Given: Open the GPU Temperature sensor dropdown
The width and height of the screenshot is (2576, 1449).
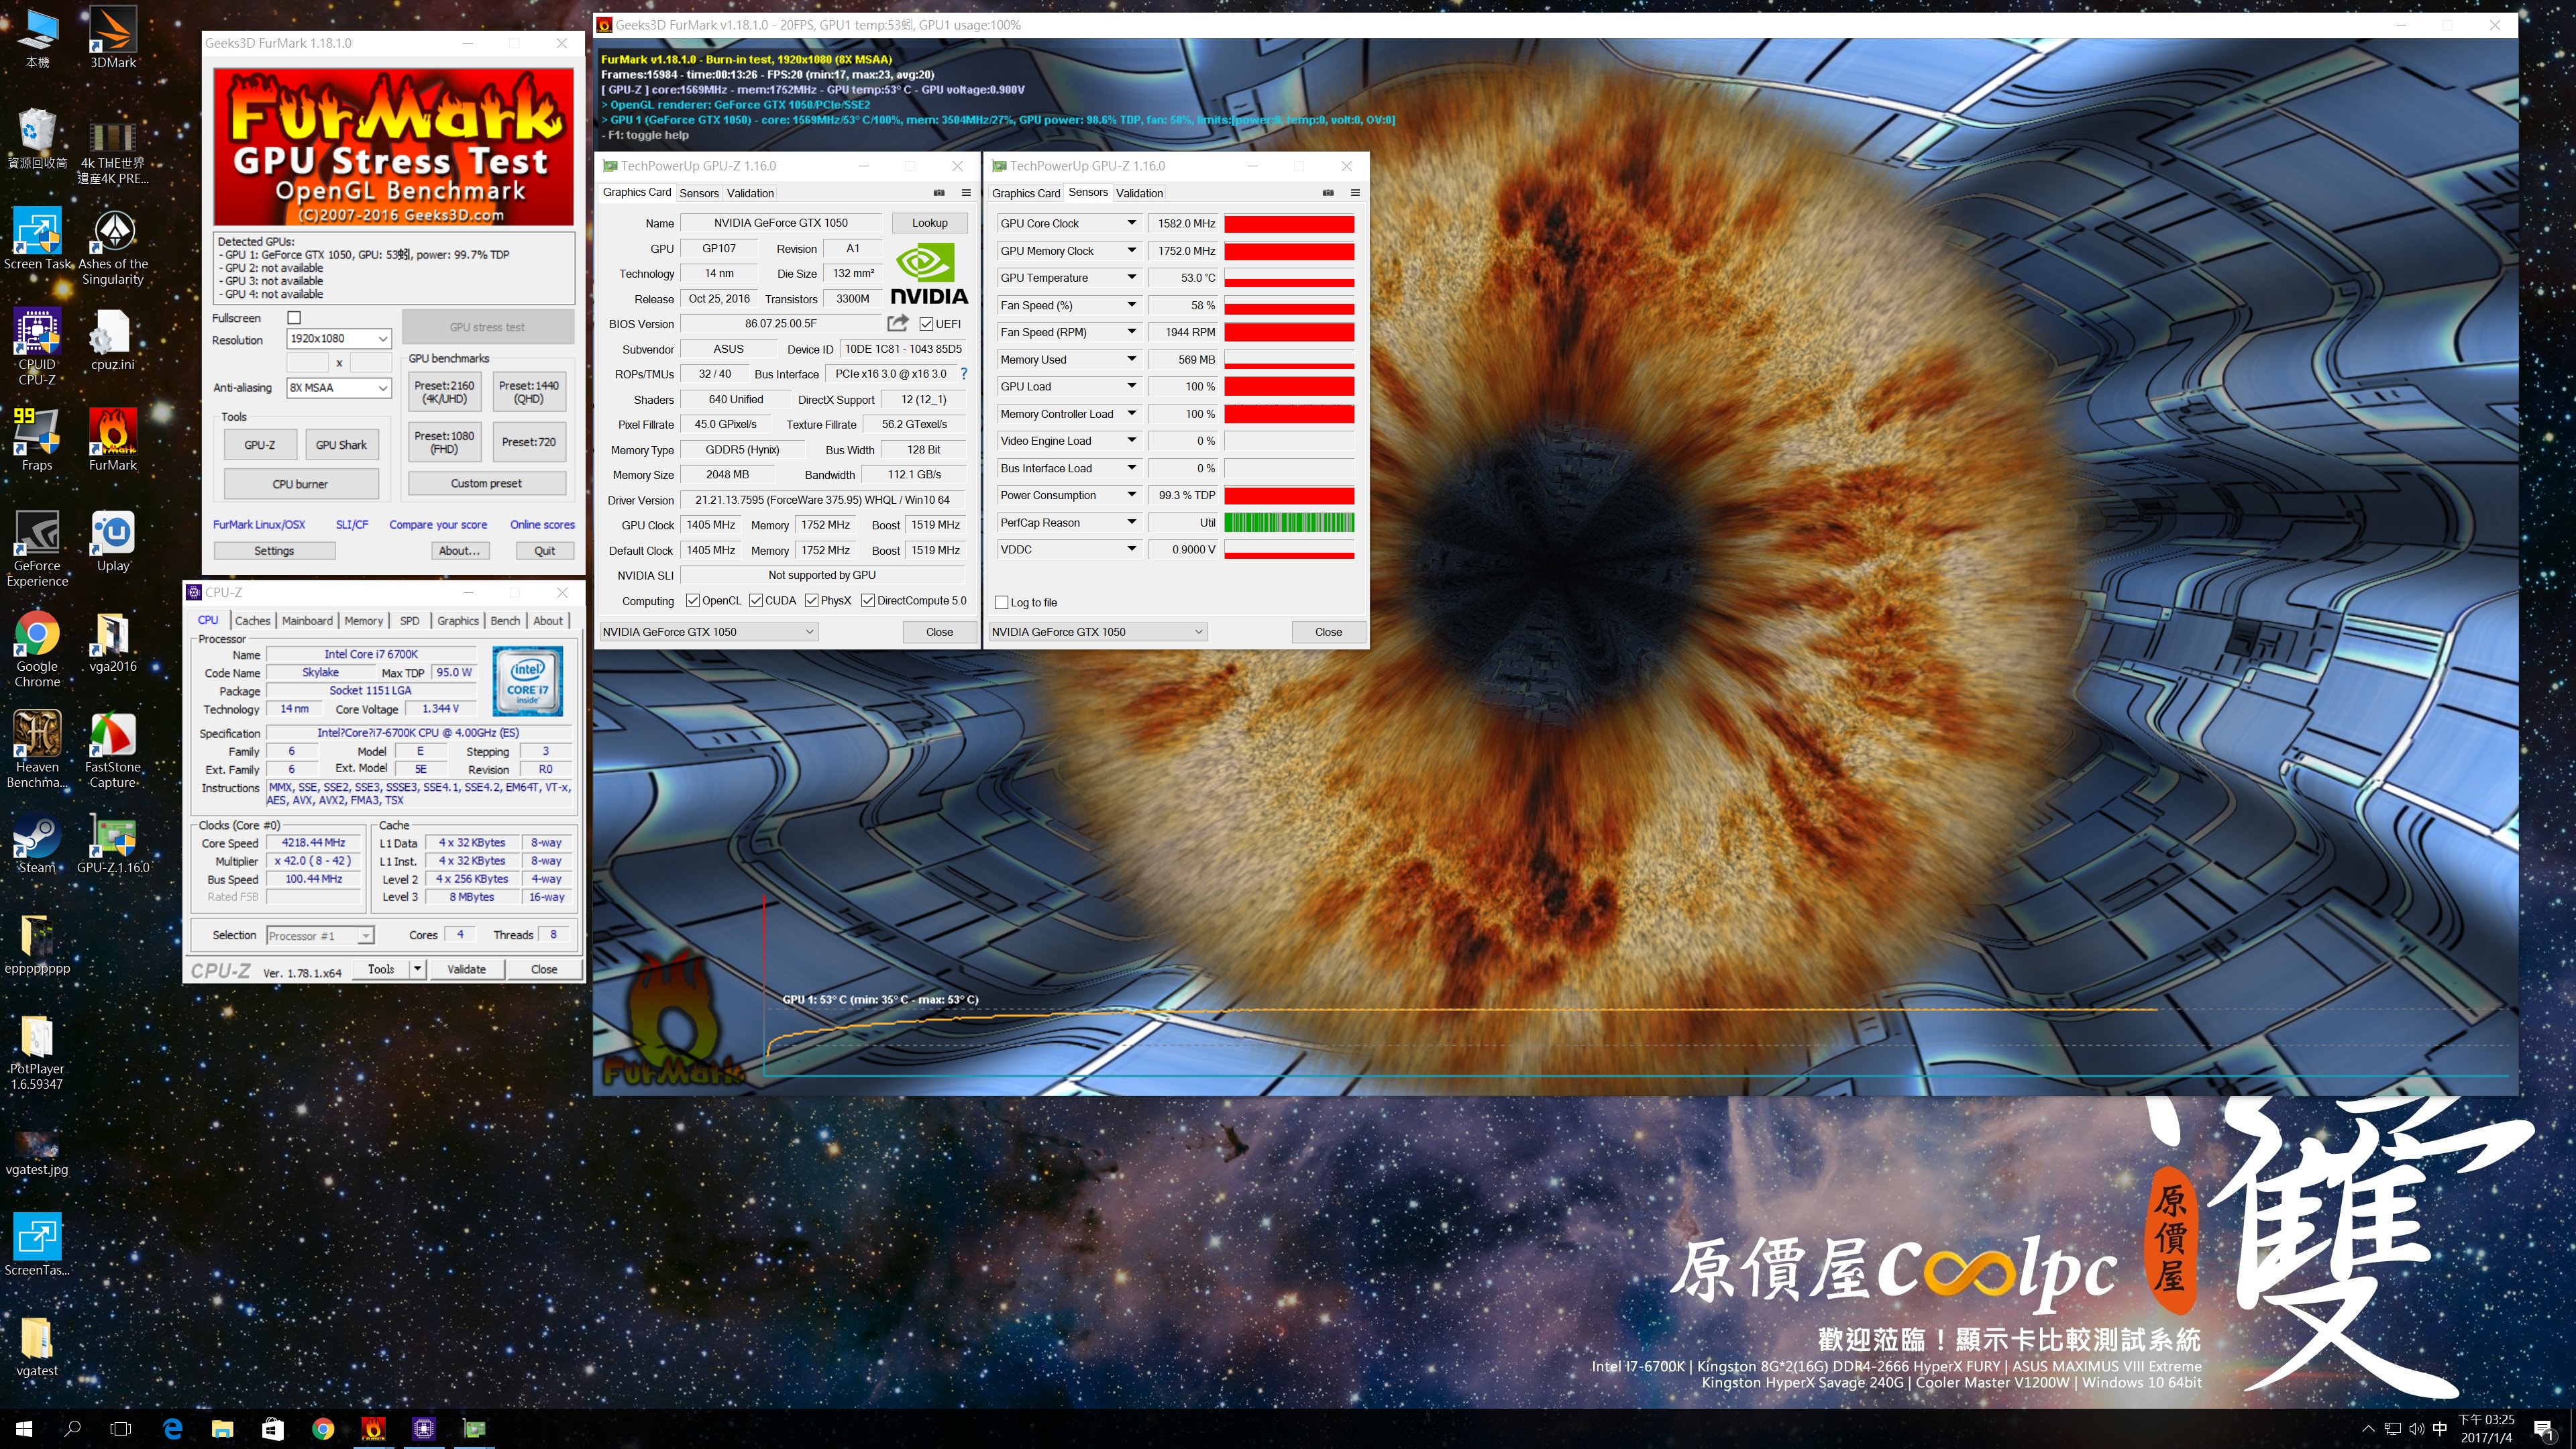Looking at the screenshot, I should click(x=1131, y=278).
